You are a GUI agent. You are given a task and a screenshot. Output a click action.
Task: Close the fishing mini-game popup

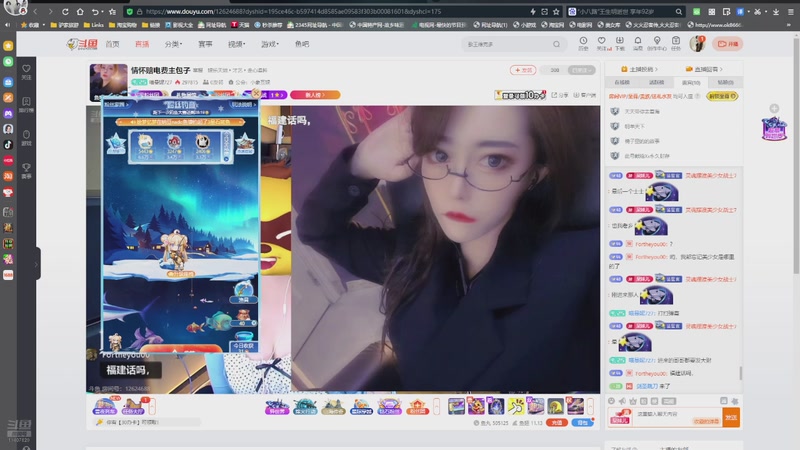[256, 93]
